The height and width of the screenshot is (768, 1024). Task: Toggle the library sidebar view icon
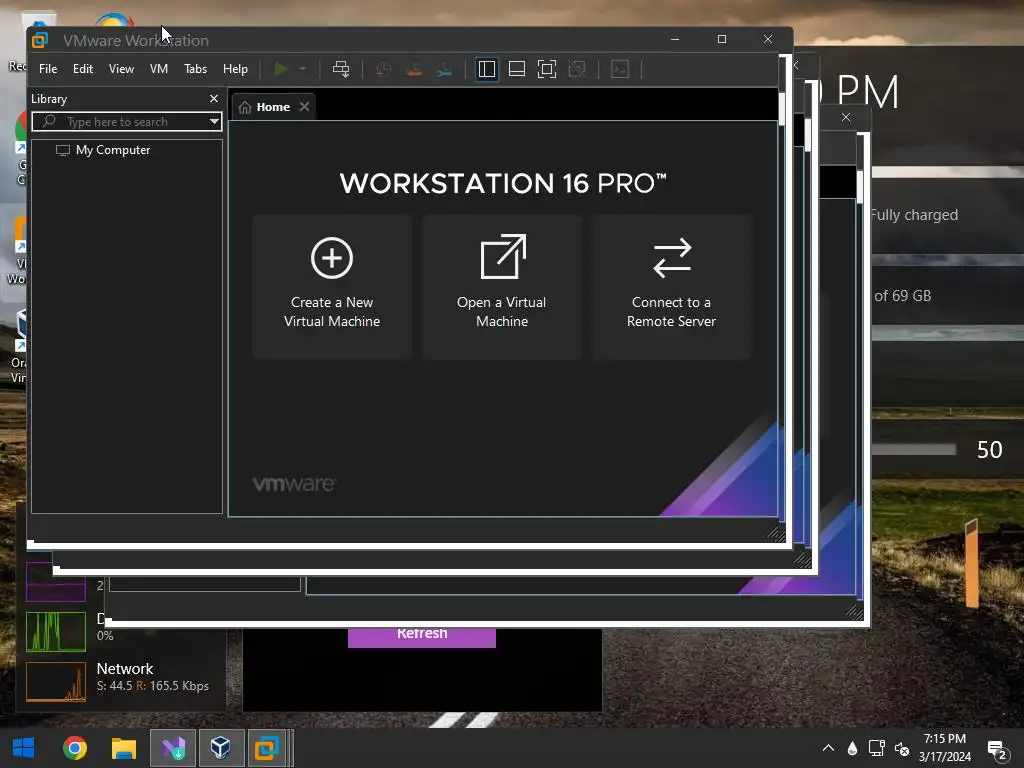[487, 69]
